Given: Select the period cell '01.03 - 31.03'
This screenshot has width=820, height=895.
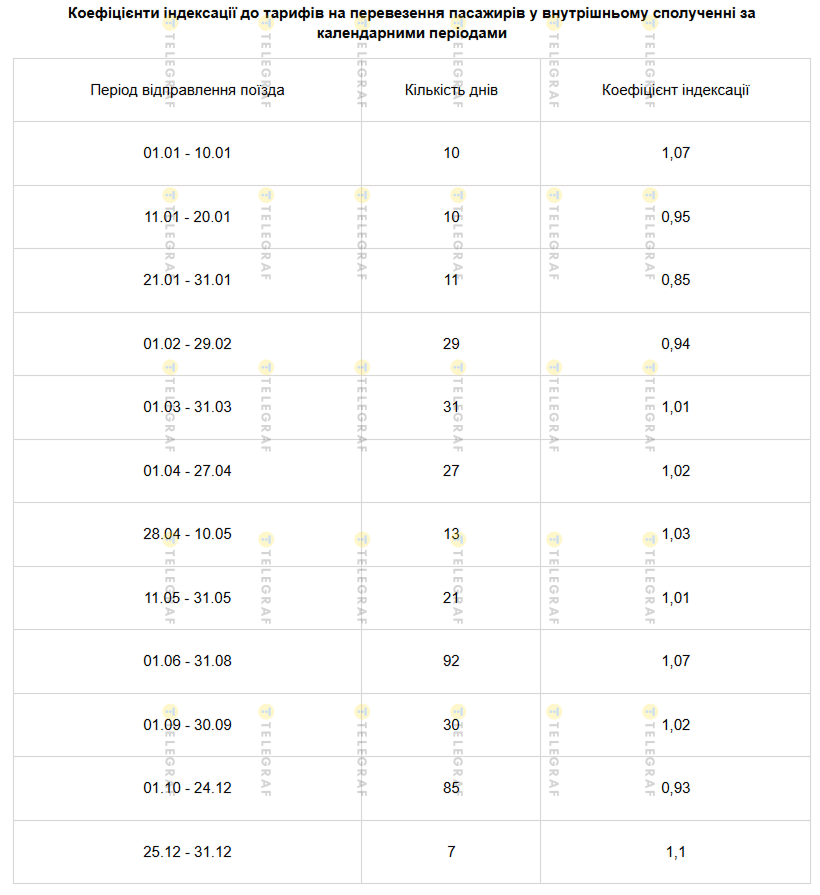Looking at the screenshot, I should click(187, 407).
